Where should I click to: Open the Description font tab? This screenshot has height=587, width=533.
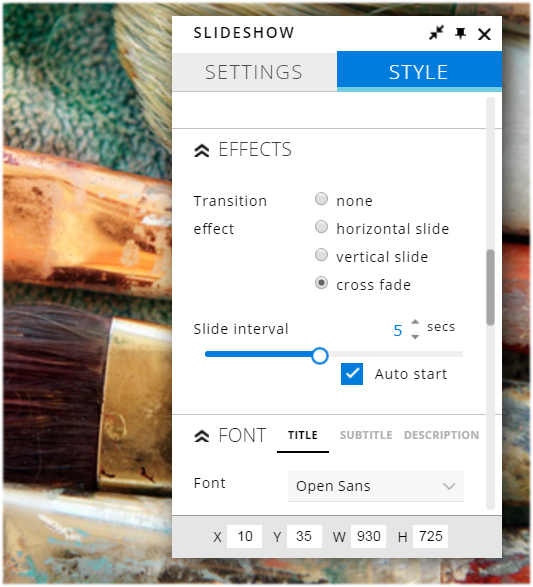(441, 435)
